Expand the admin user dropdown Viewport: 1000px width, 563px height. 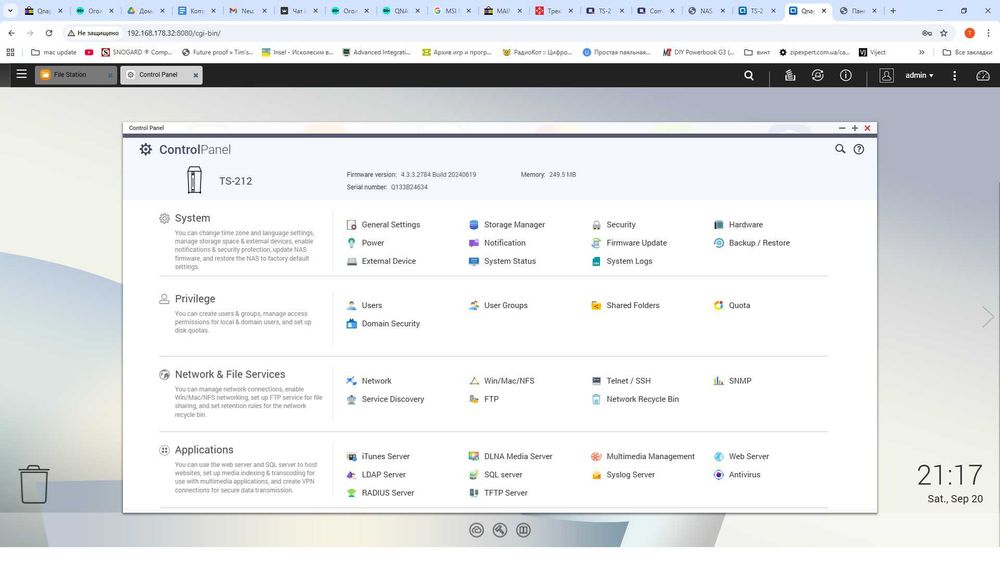point(919,75)
